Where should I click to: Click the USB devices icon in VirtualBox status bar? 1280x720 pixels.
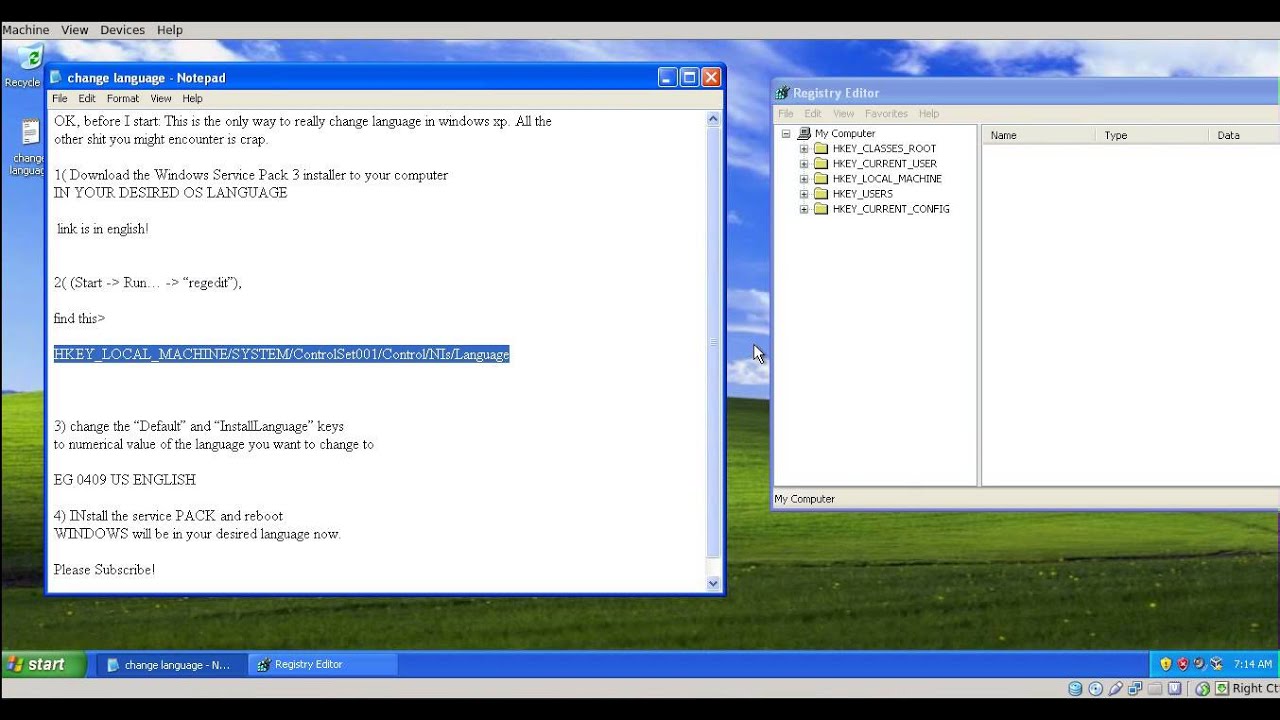tap(1115, 688)
